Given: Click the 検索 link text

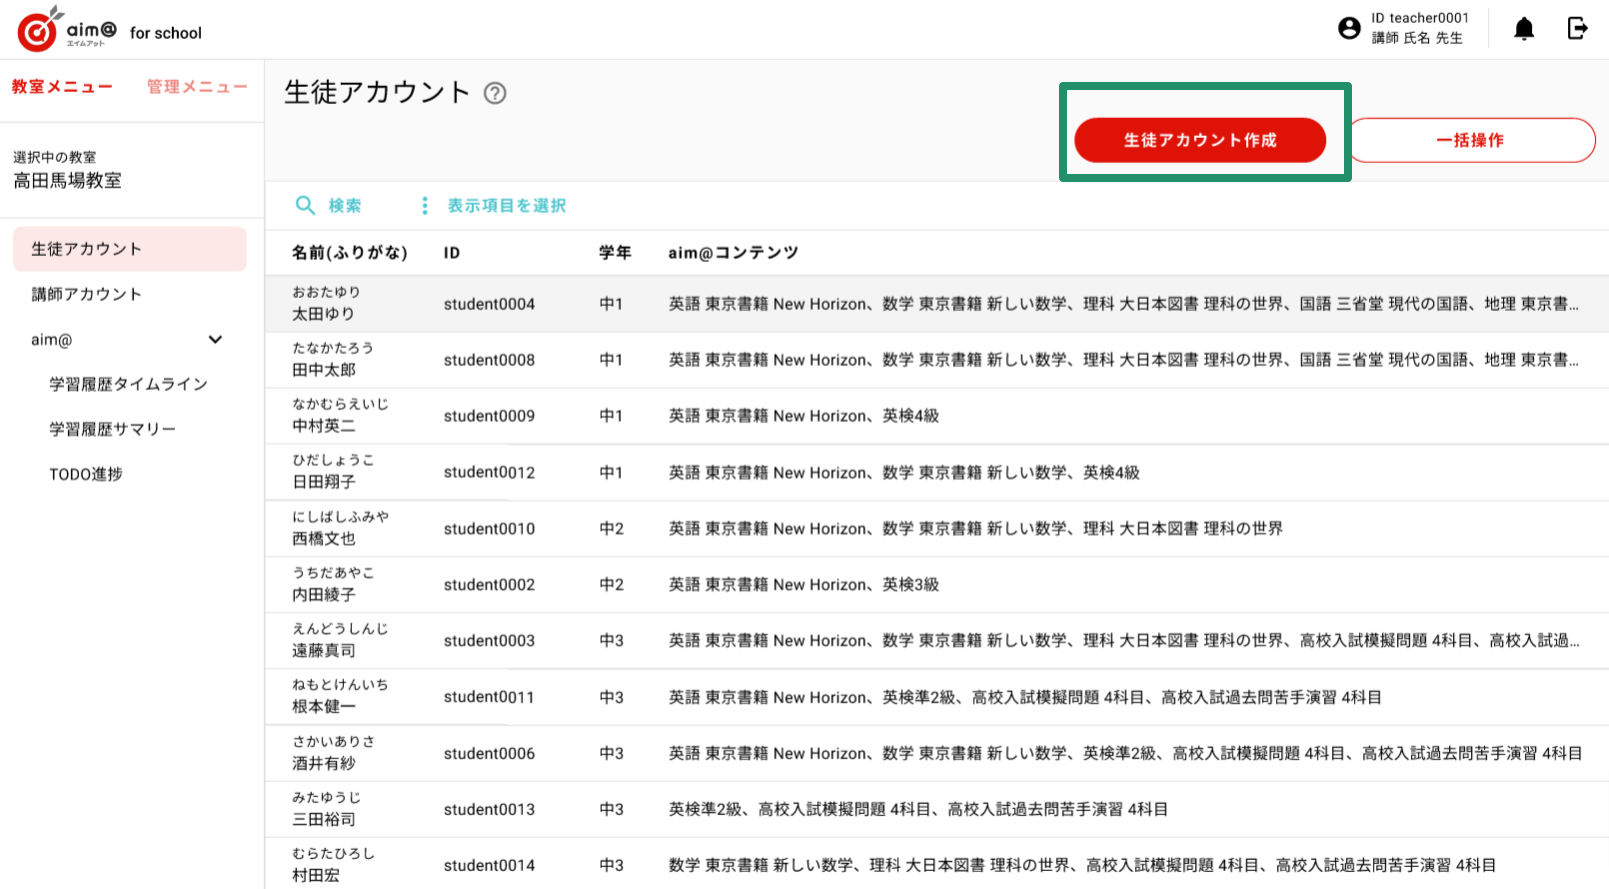Looking at the screenshot, I should click(345, 205).
